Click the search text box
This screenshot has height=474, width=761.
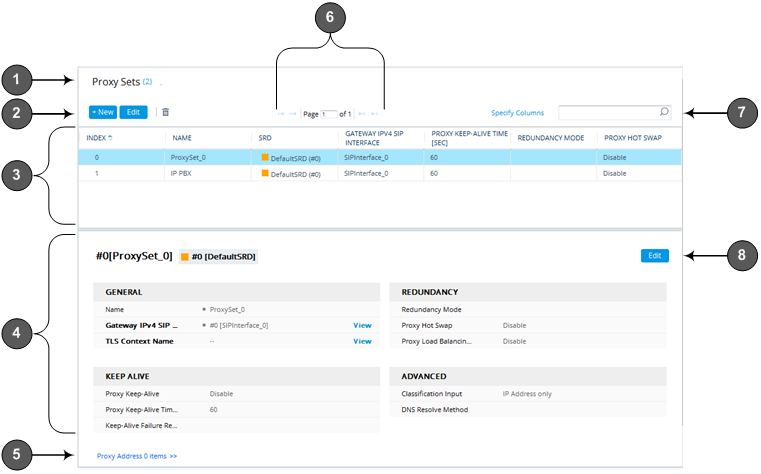[608, 113]
